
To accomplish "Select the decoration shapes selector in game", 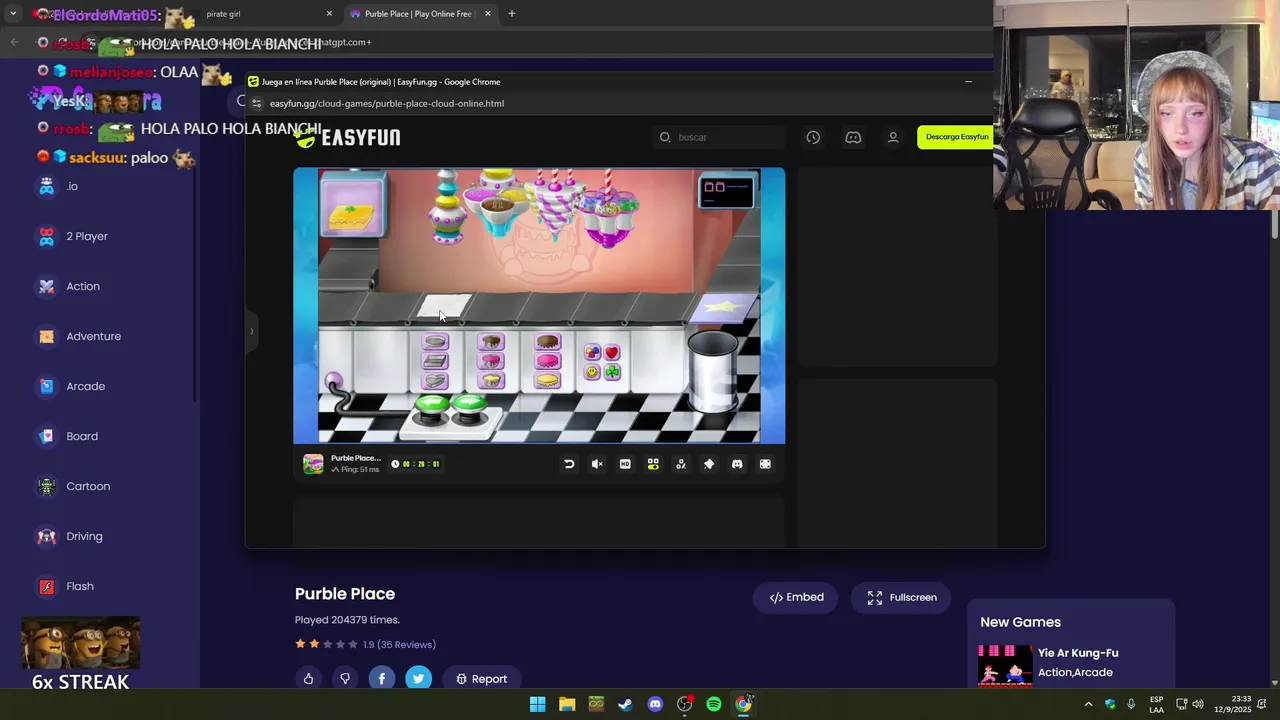I will click(602, 362).
